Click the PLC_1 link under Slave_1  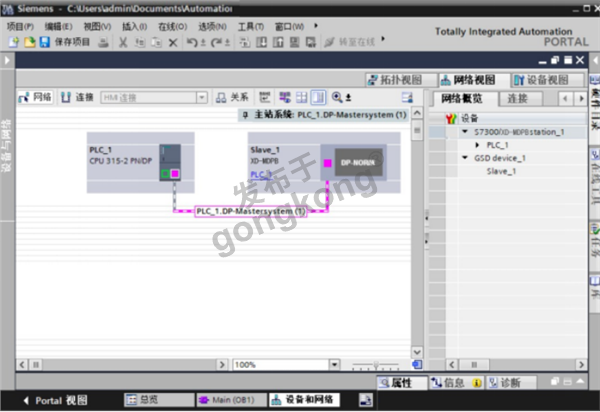[x=261, y=175]
